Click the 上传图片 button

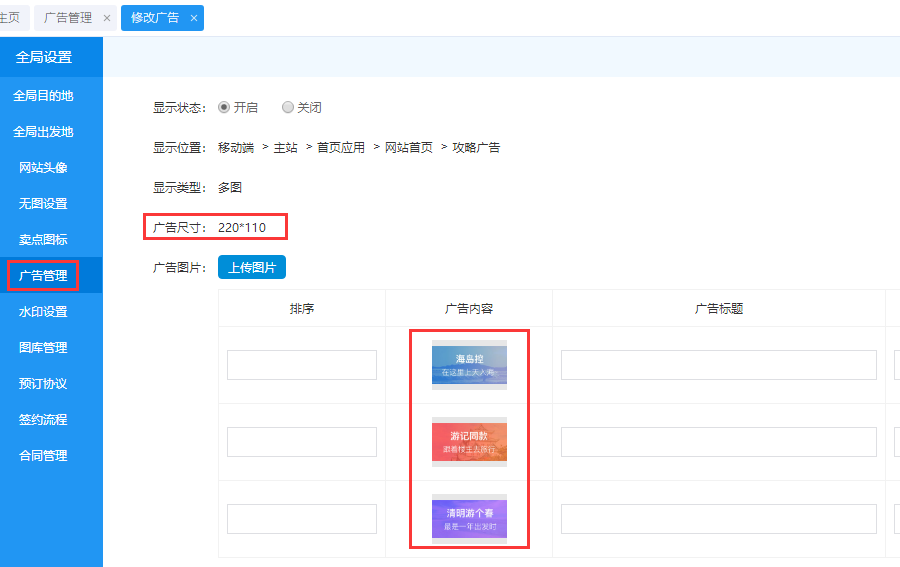tap(252, 267)
